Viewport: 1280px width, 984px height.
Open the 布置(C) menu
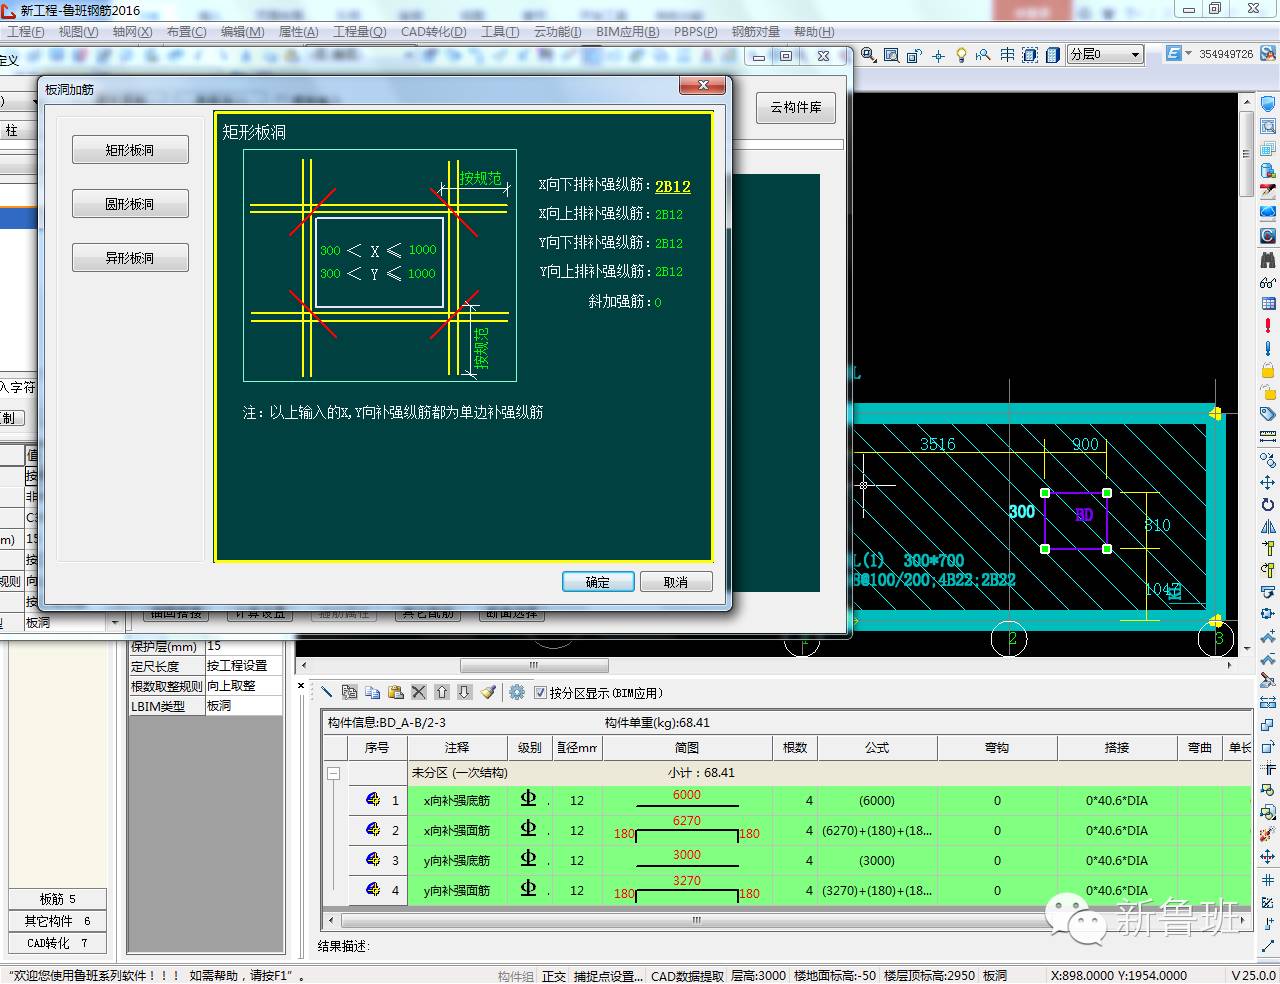pos(186,31)
